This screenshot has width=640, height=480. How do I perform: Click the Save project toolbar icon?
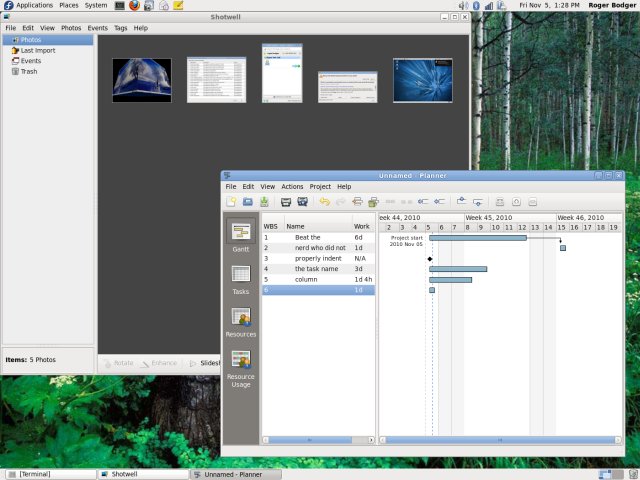pyautogui.click(x=264, y=202)
